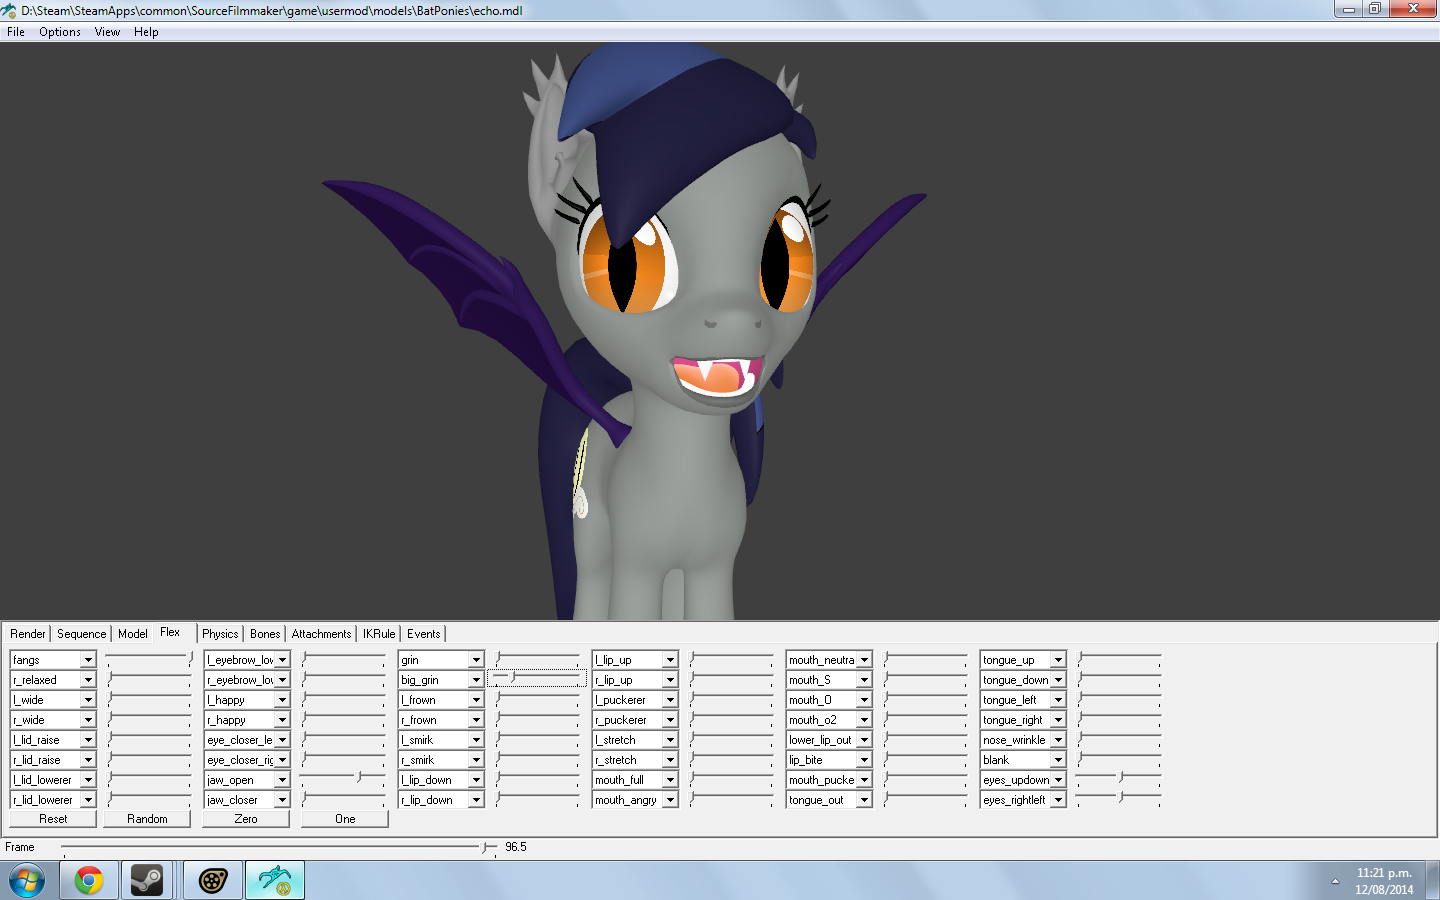Switch to Source Filmmaker taskbar icon

[213, 881]
